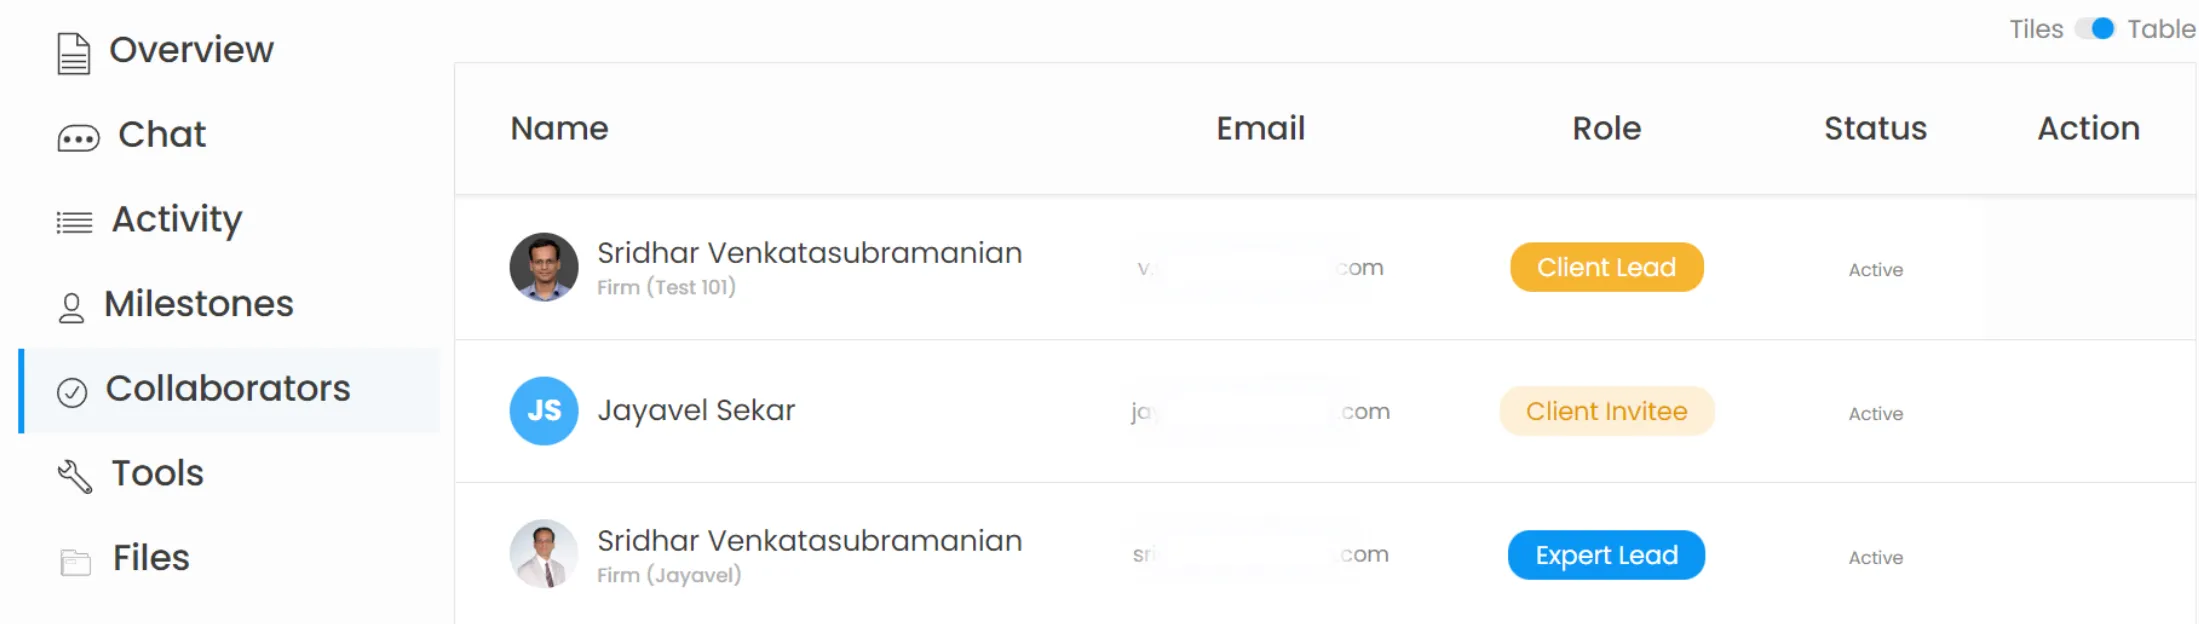Click Client Lead Sridhar's profile photo
The image size is (2199, 624).
tap(544, 267)
